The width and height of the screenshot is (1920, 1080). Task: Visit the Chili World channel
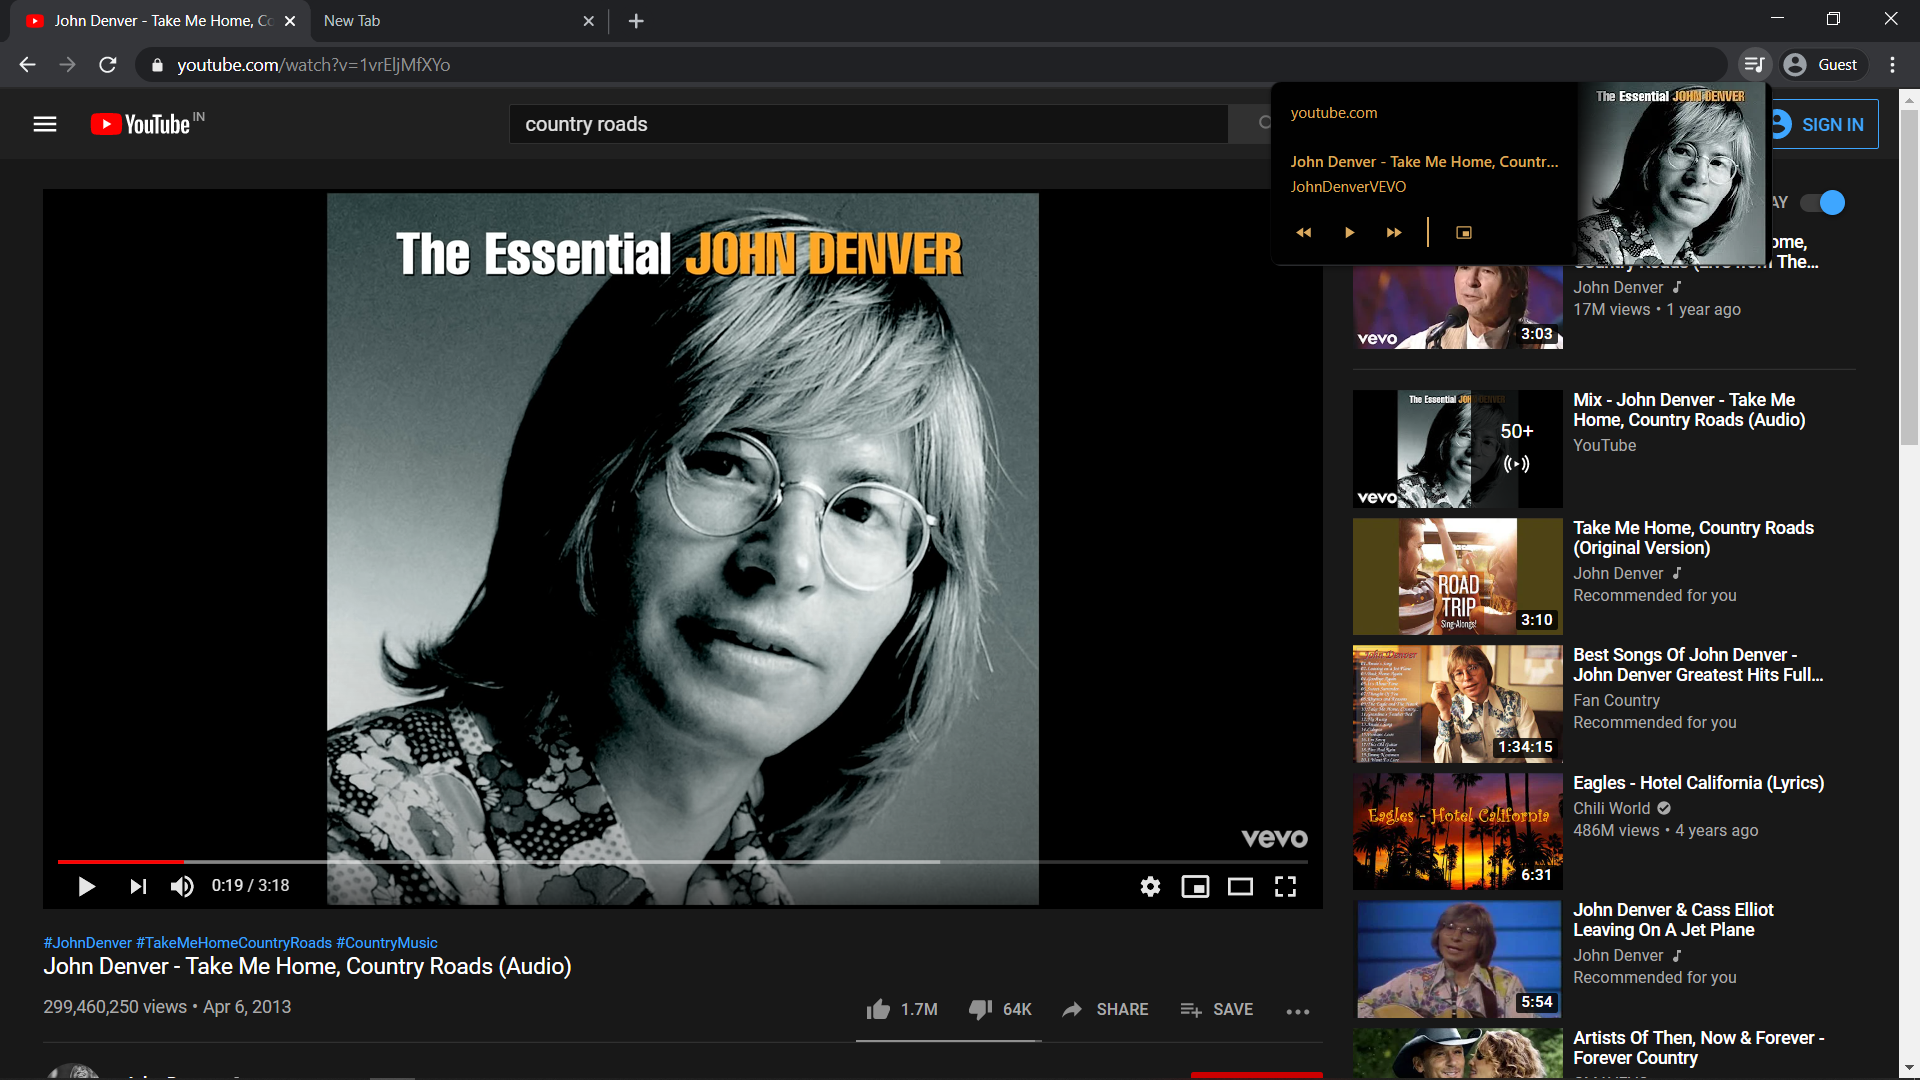click(1611, 808)
